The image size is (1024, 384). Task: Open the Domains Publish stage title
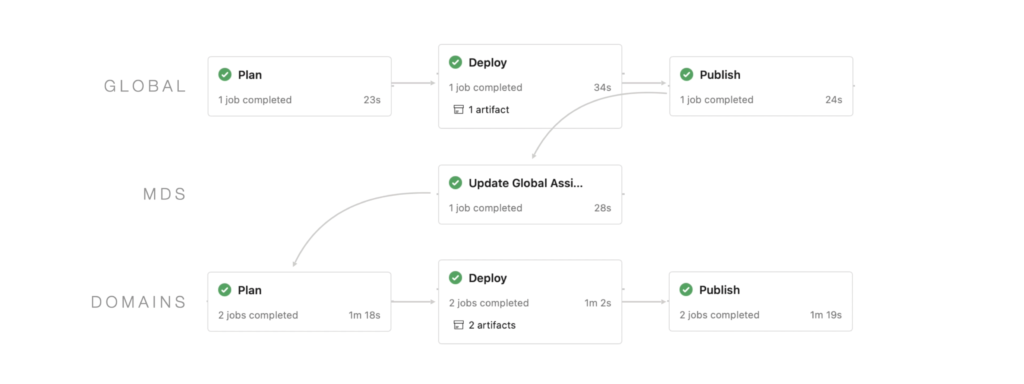[x=720, y=289]
